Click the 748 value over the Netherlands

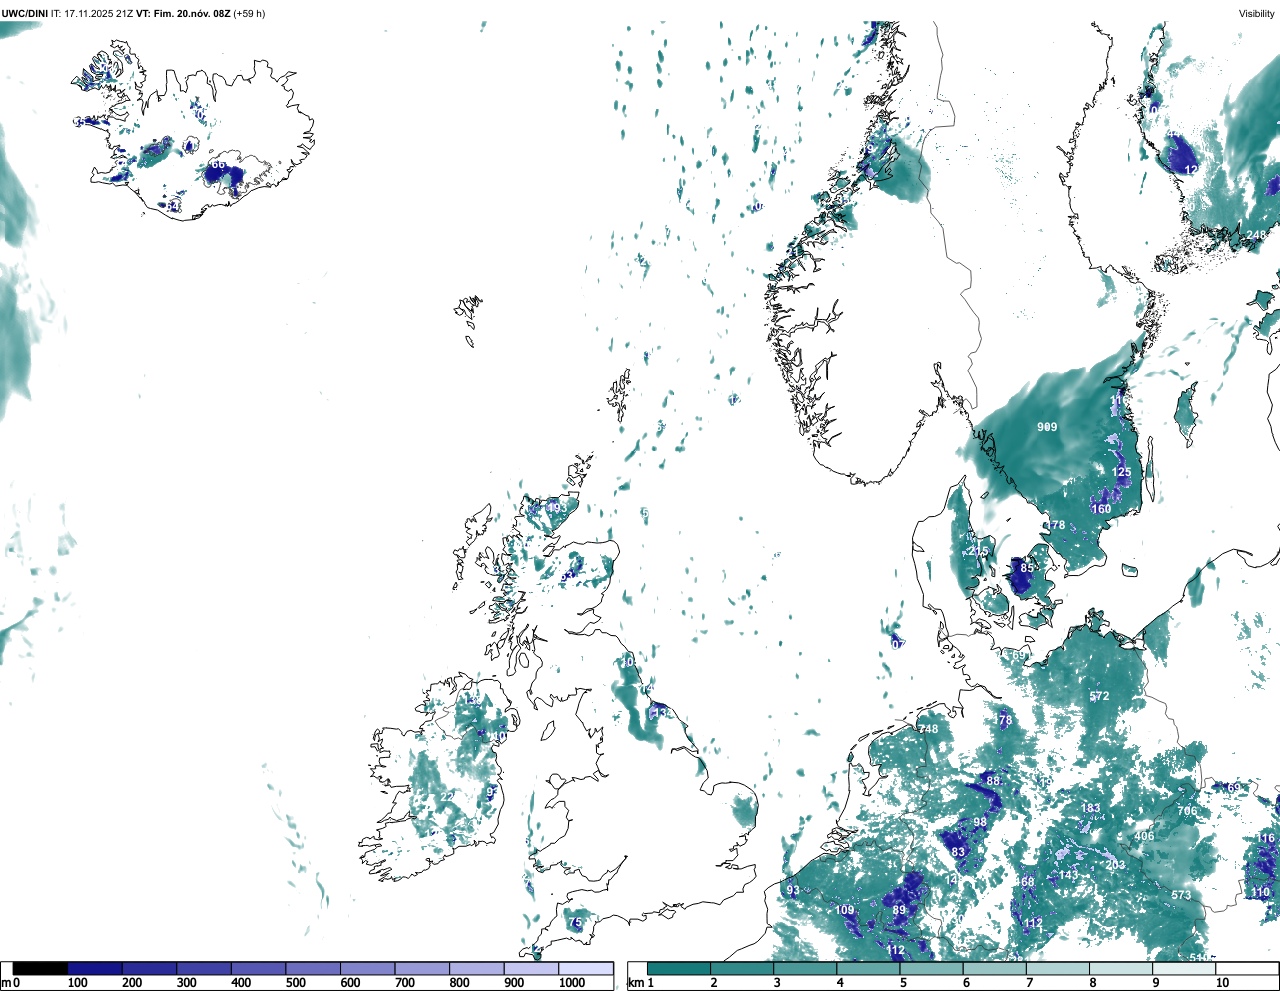point(929,729)
